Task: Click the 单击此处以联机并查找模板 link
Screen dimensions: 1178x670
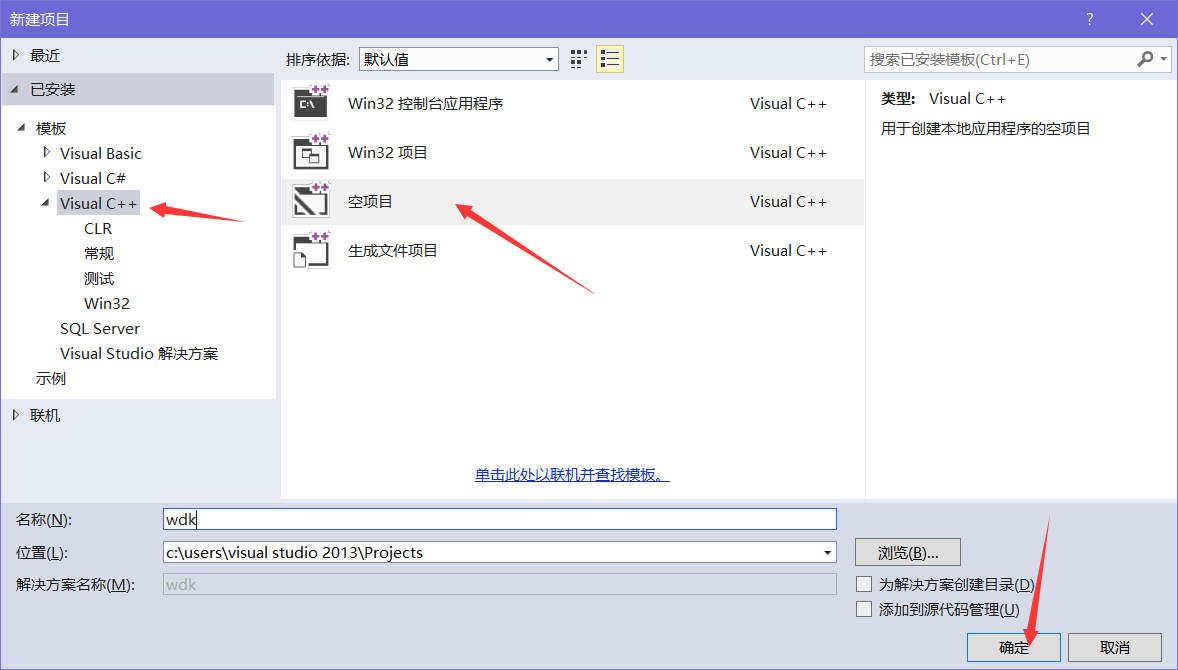Action: [x=572, y=475]
